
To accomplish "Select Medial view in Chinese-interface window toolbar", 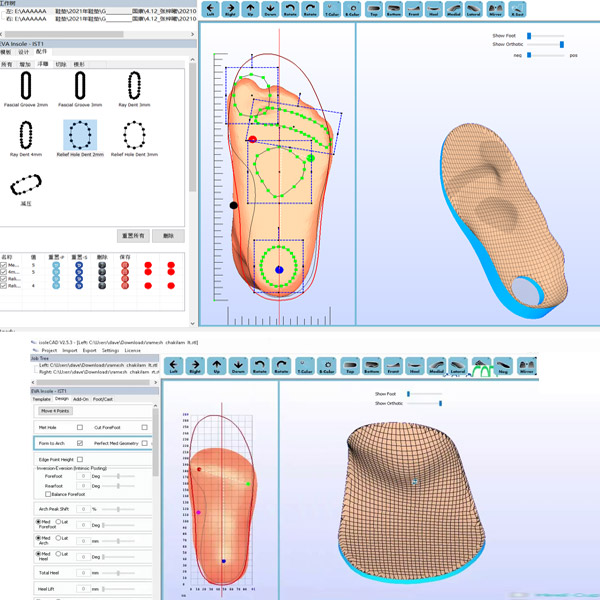I will [454, 9].
